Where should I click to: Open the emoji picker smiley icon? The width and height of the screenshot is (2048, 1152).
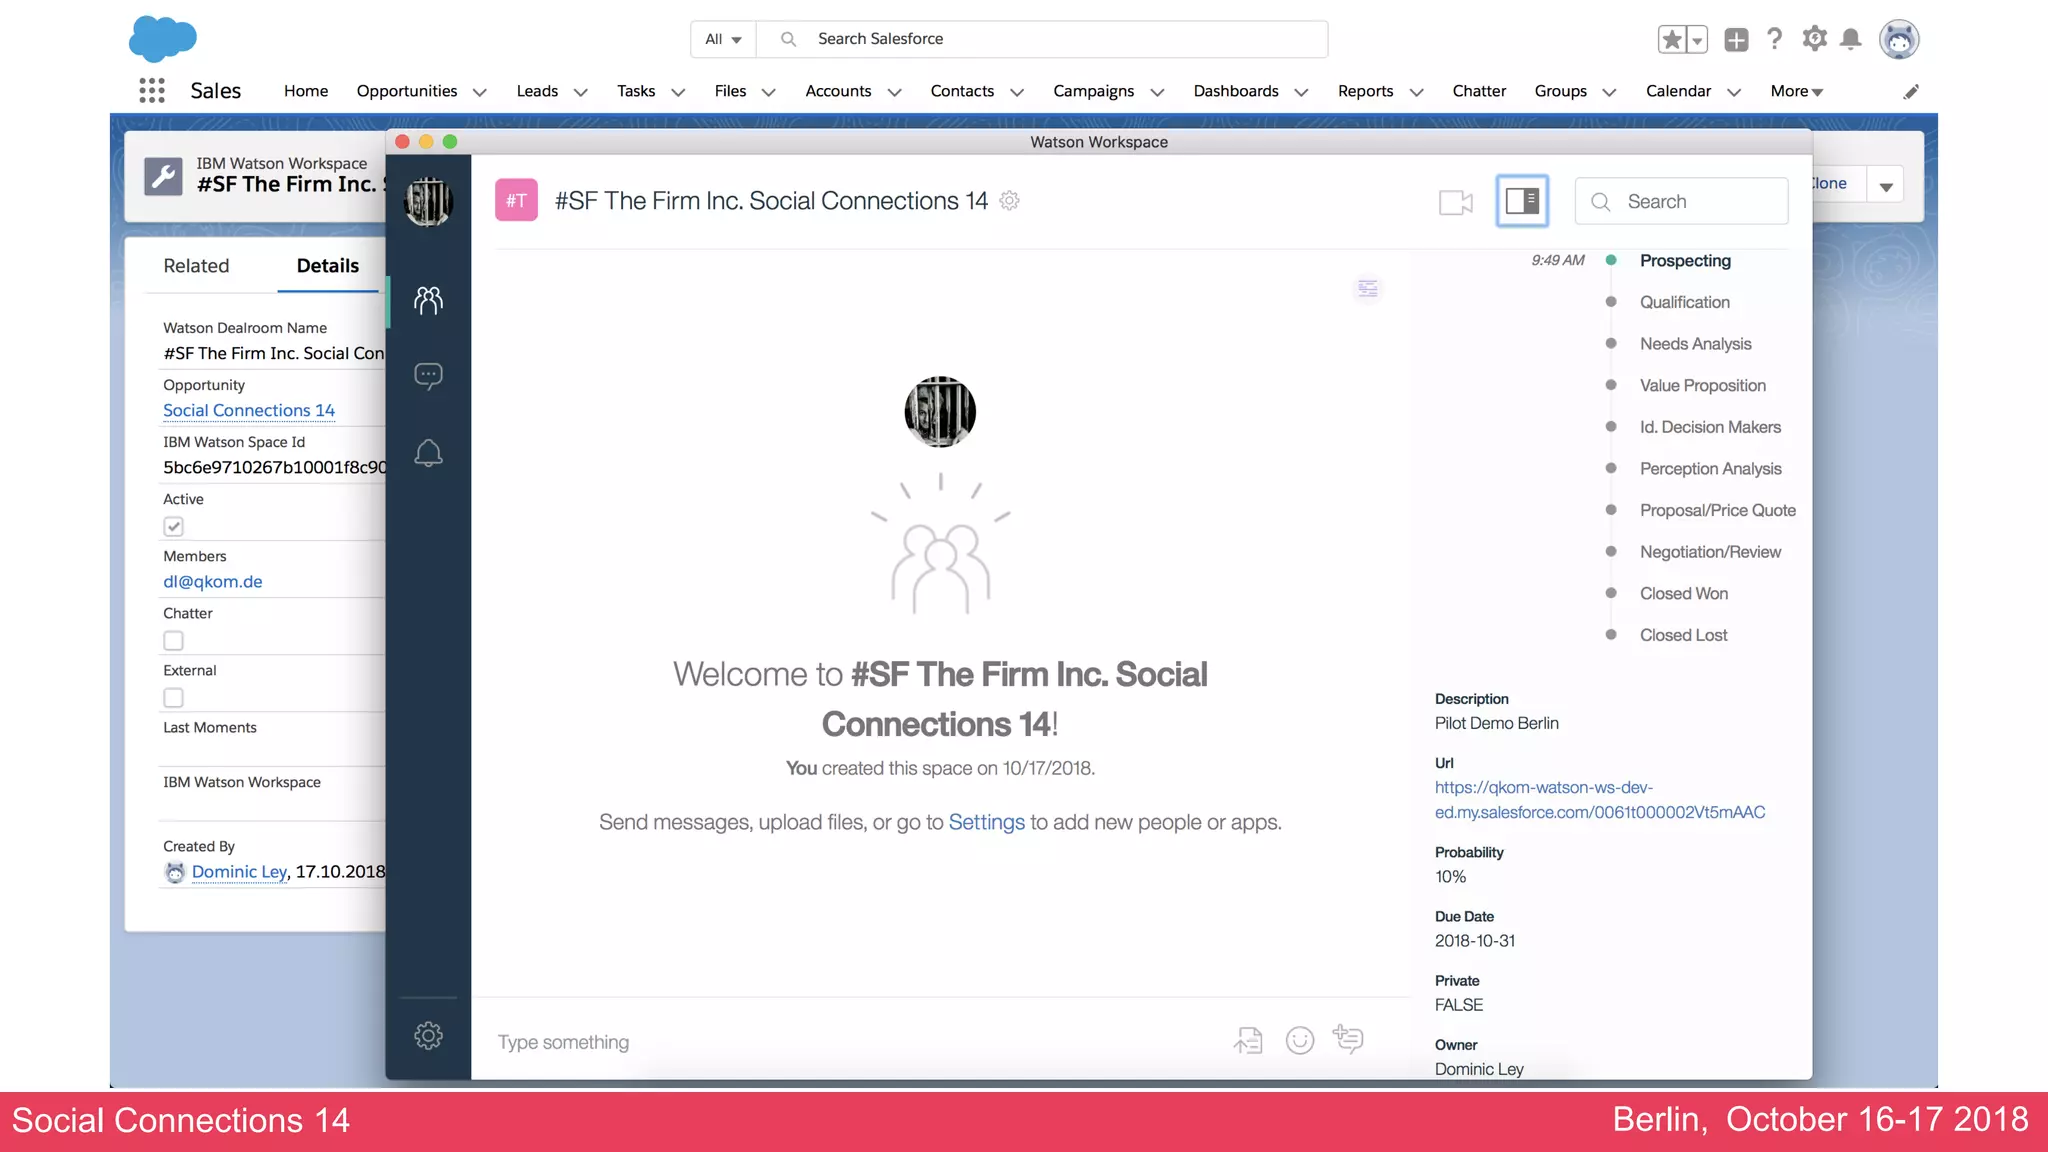pos(1300,1041)
